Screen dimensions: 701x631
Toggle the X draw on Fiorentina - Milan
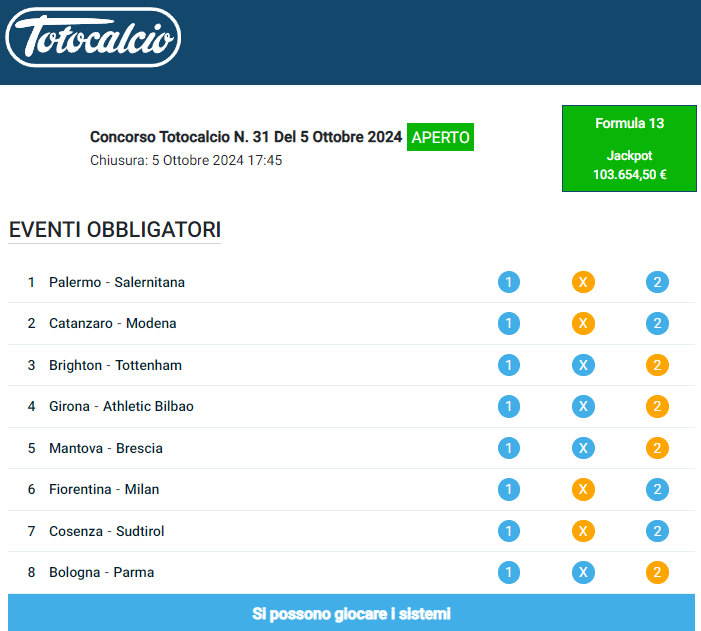point(583,489)
